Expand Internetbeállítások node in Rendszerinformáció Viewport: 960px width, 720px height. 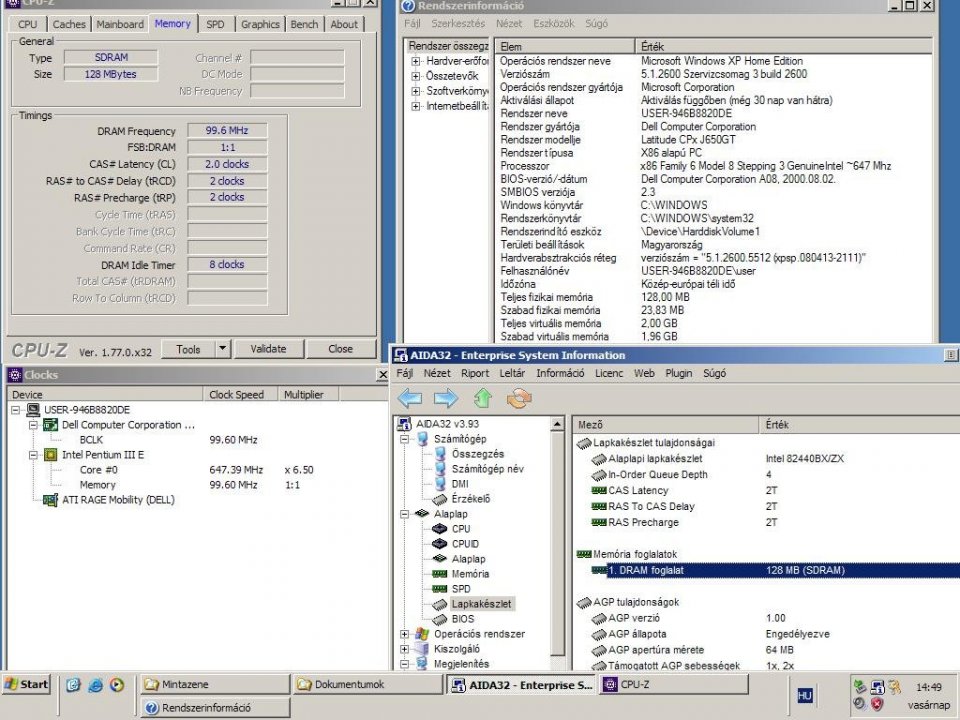pos(416,106)
